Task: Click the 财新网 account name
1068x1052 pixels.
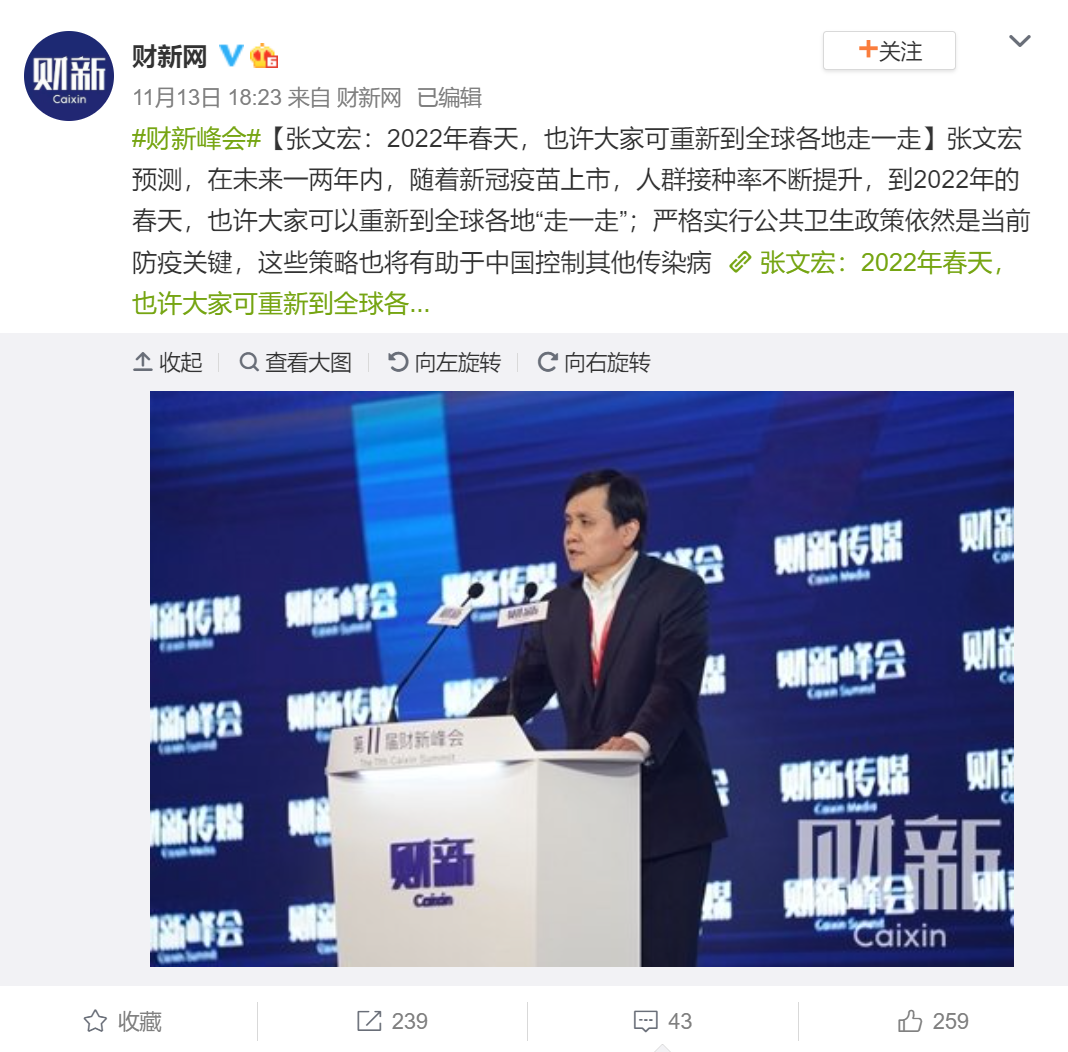Action: 169,56
